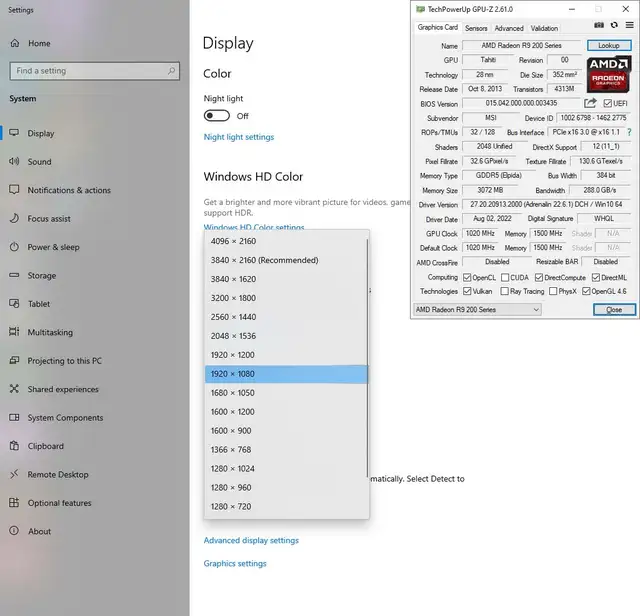Click the Remote Desktop icon
640x616 pixels.
click(14, 474)
